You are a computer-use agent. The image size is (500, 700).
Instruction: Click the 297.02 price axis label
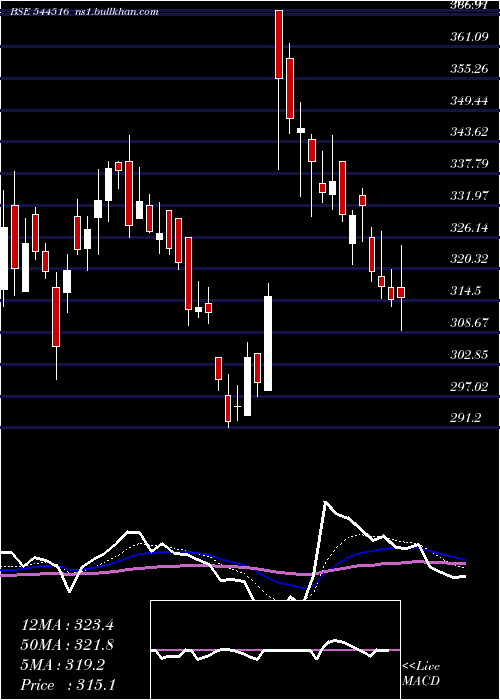(469, 387)
